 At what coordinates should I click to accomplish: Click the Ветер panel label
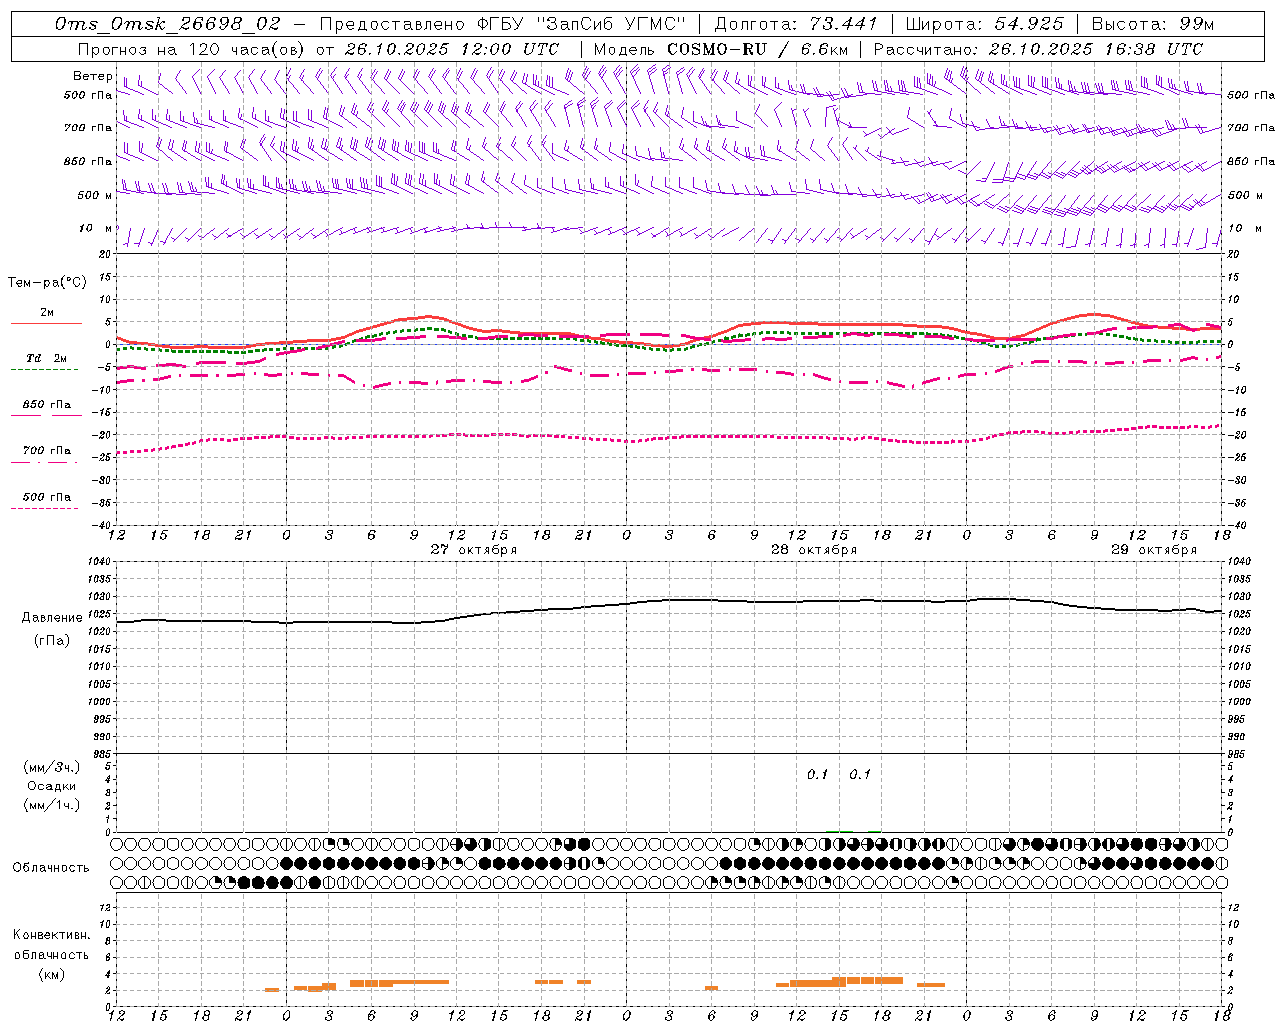coord(93,76)
